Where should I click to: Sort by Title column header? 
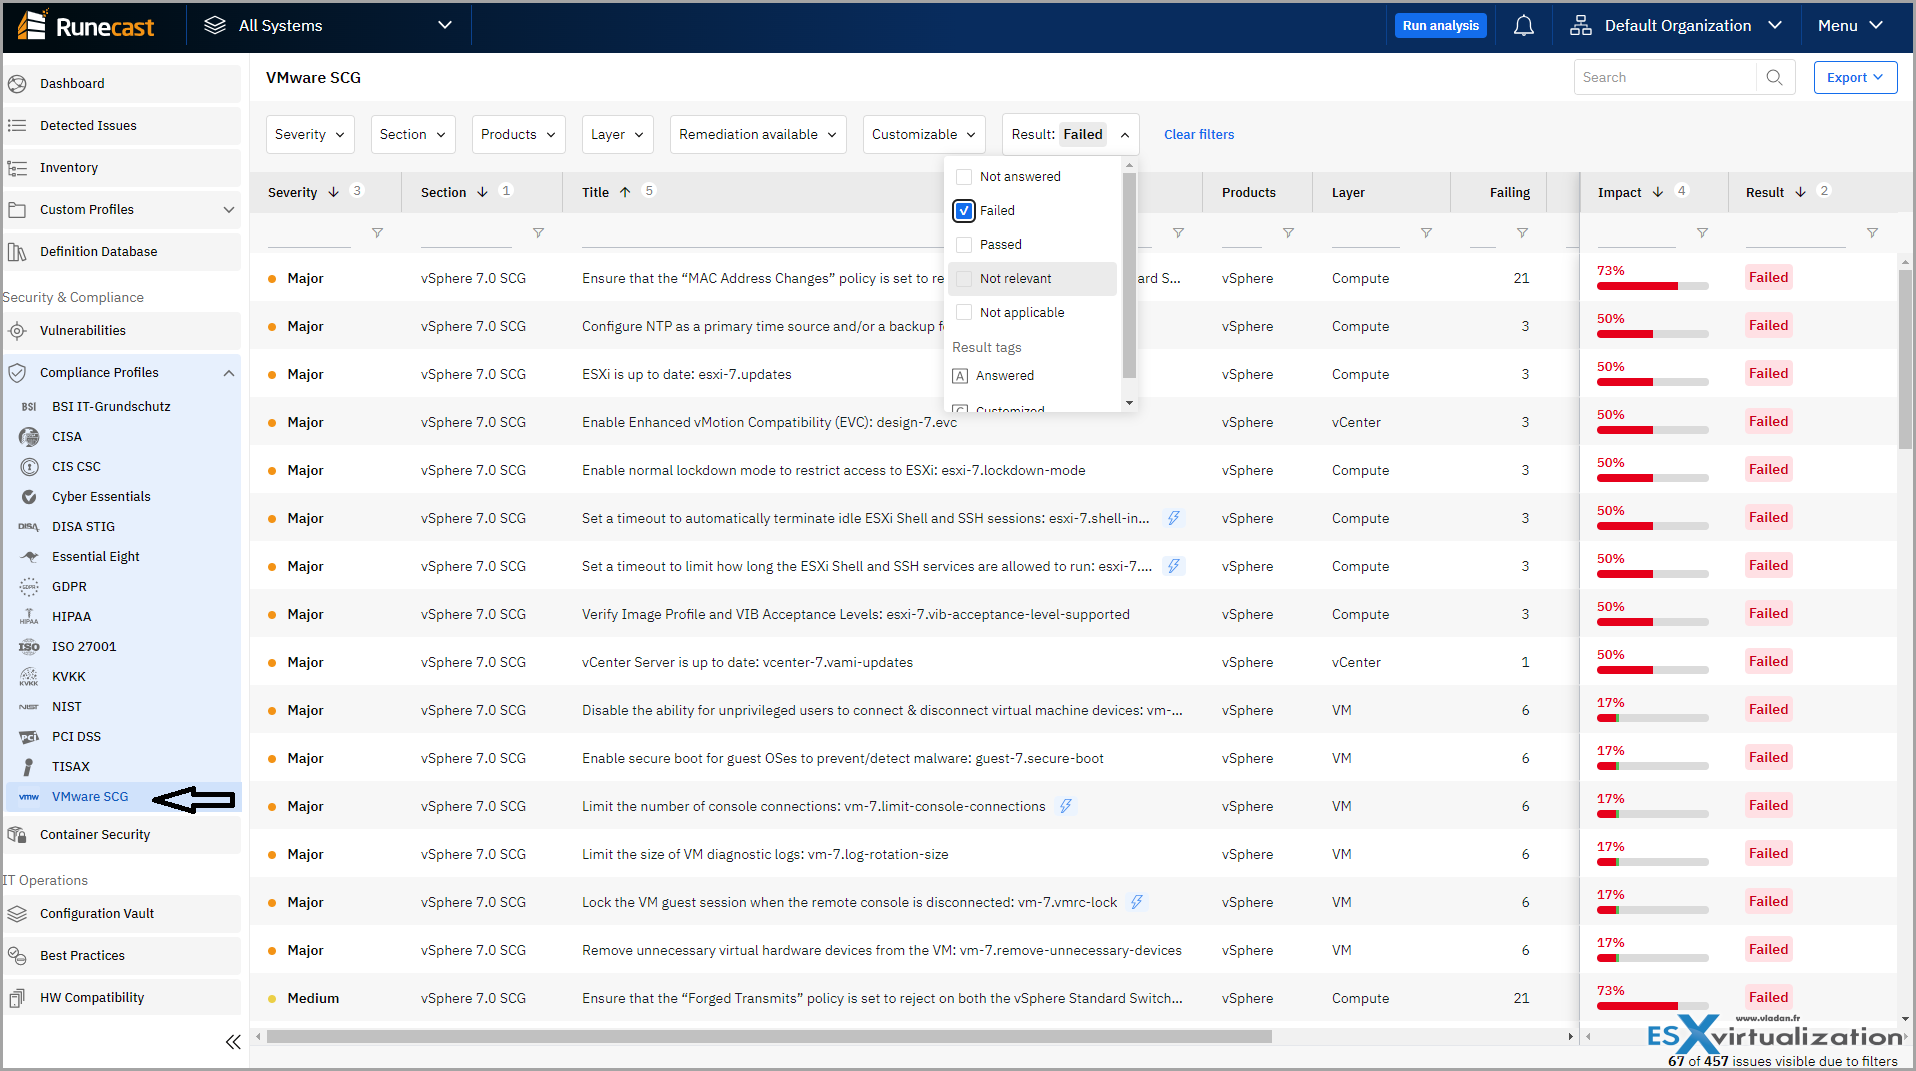pos(596,193)
